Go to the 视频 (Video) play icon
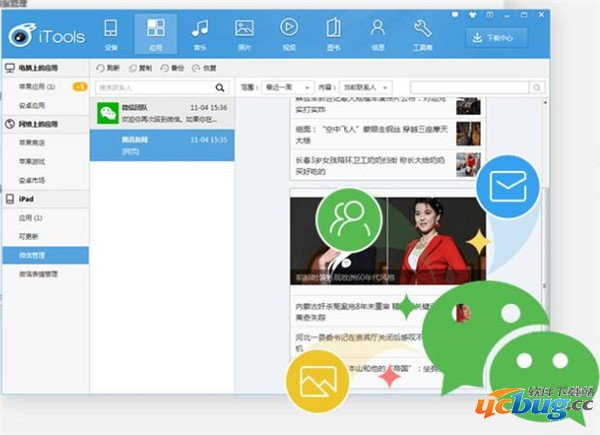 pos(288,32)
